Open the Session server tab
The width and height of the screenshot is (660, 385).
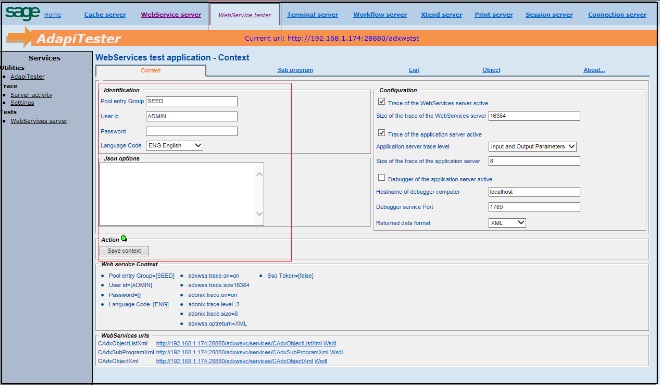[x=549, y=15]
